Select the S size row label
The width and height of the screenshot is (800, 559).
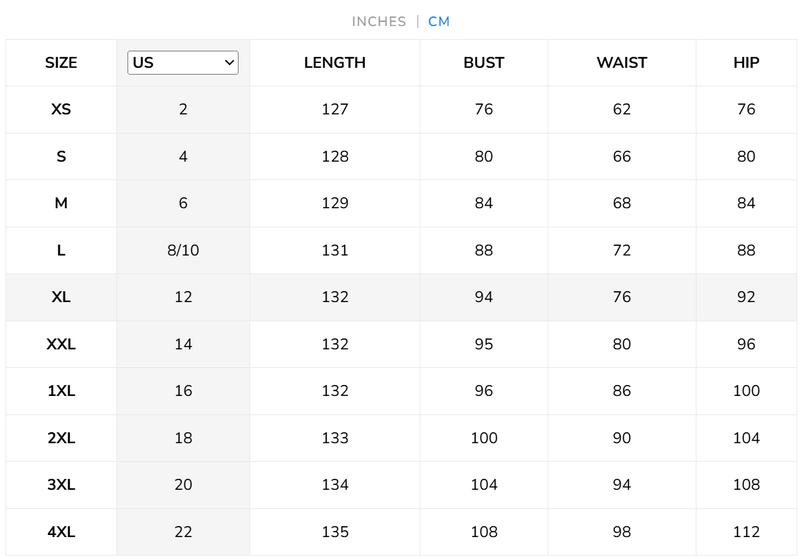click(61, 156)
